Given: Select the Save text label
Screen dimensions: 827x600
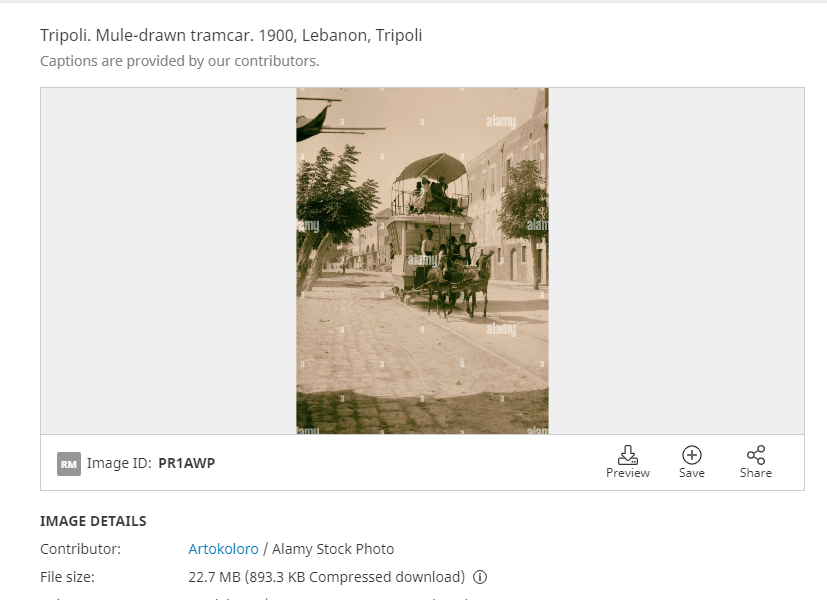Looking at the screenshot, I should [x=691, y=473].
